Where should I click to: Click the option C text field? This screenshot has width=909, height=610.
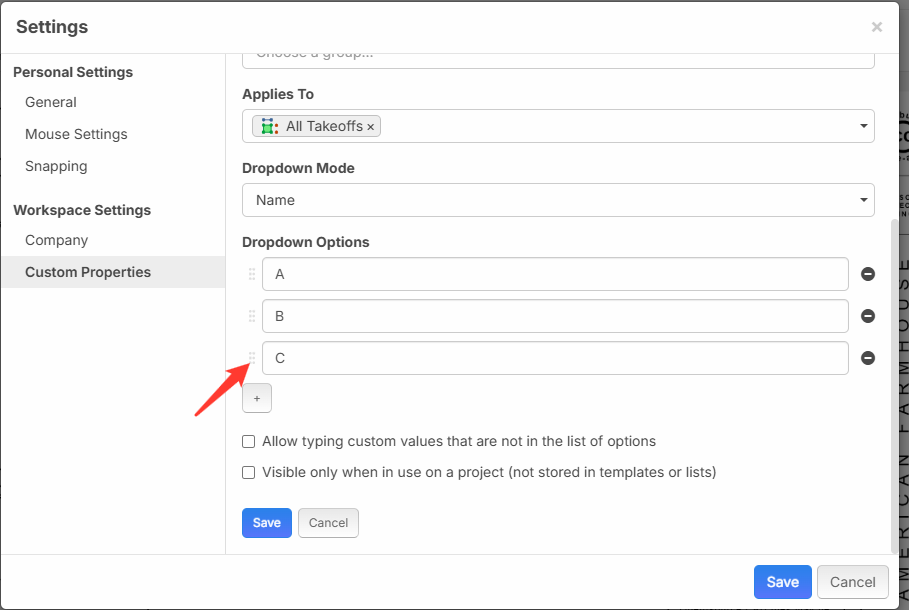555,358
